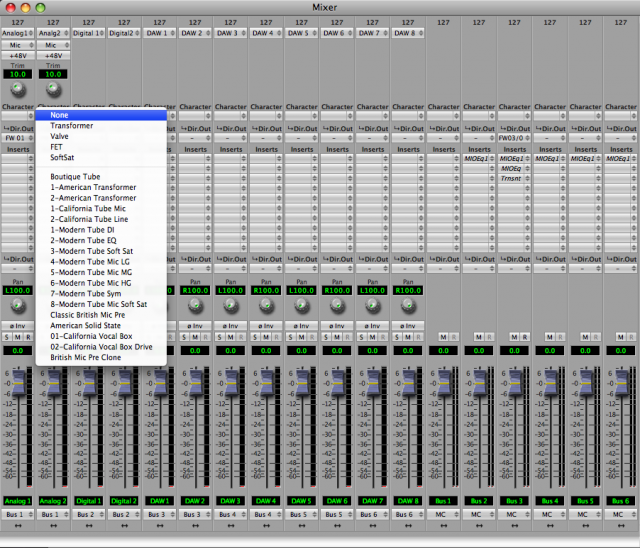
Task: Click the Trim knob on the Analg2 channel
Action: 53,89
